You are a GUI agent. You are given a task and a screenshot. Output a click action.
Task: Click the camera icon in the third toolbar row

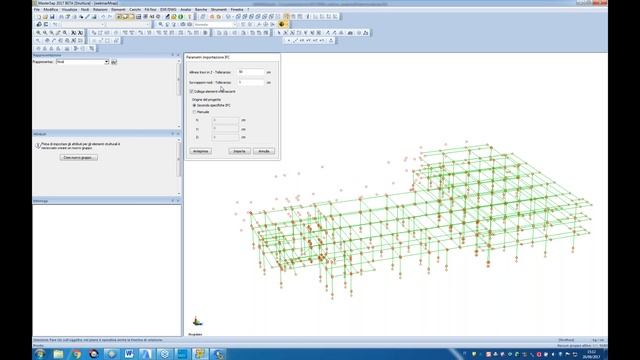point(350,33)
